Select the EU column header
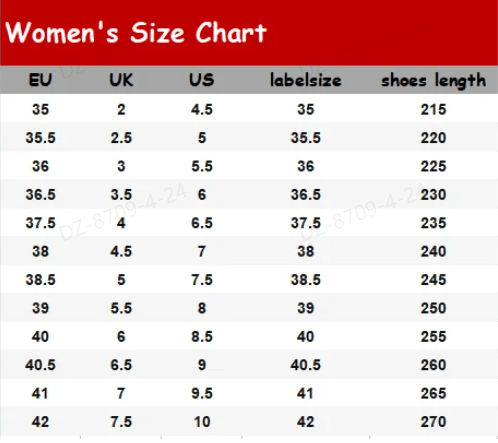498x443 pixels. pyautogui.click(x=40, y=80)
